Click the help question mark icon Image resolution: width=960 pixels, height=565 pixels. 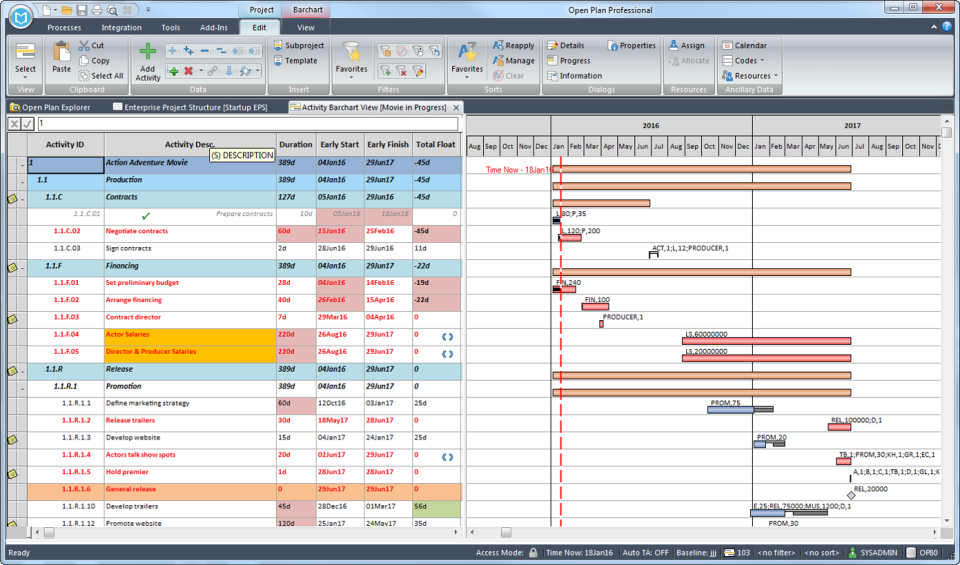click(947, 27)
